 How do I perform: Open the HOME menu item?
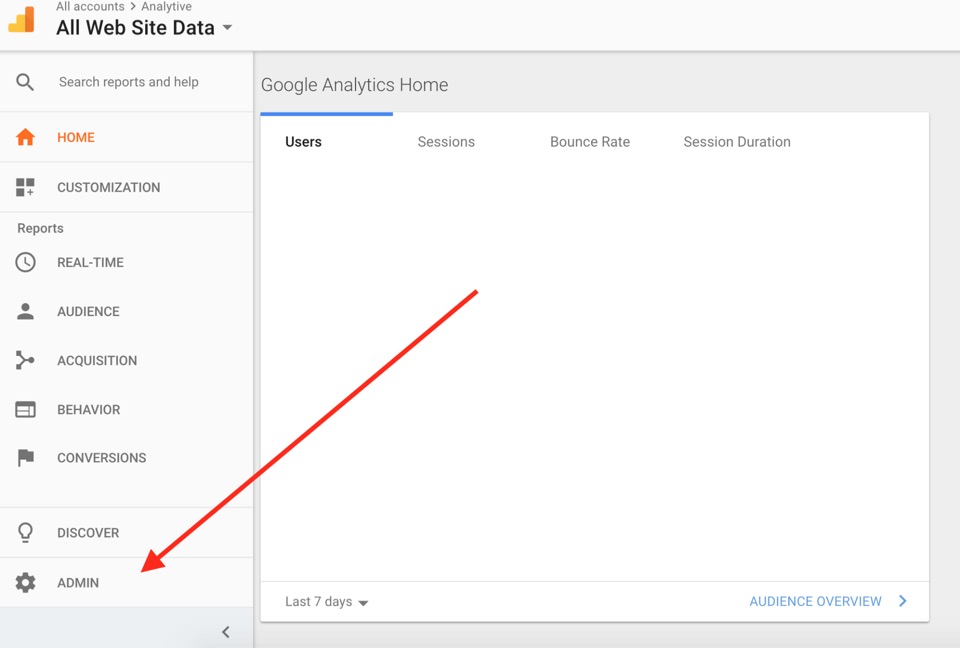pyautogui.click(x=126, y=137)
